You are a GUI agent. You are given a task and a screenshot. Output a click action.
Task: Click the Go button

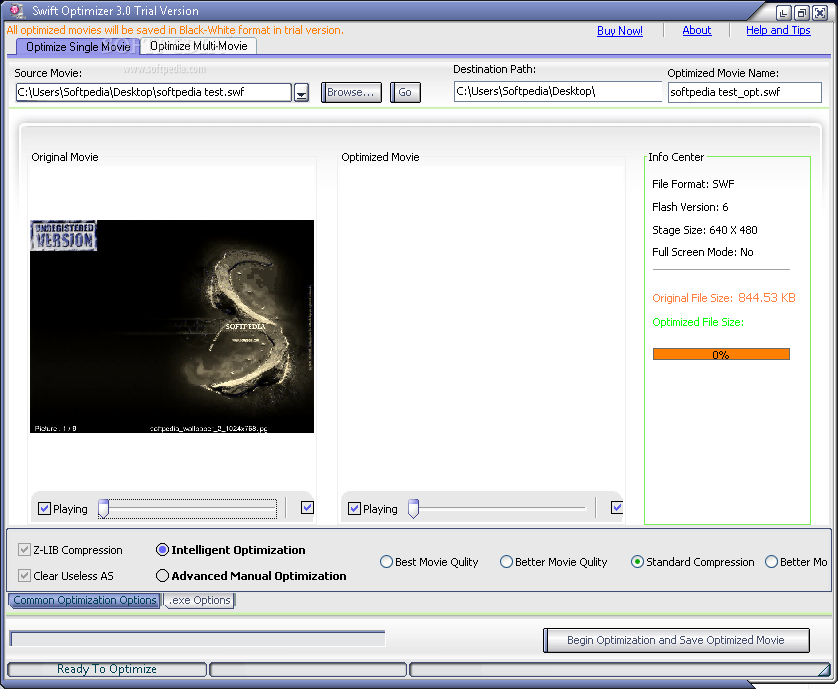coord(405,92)
